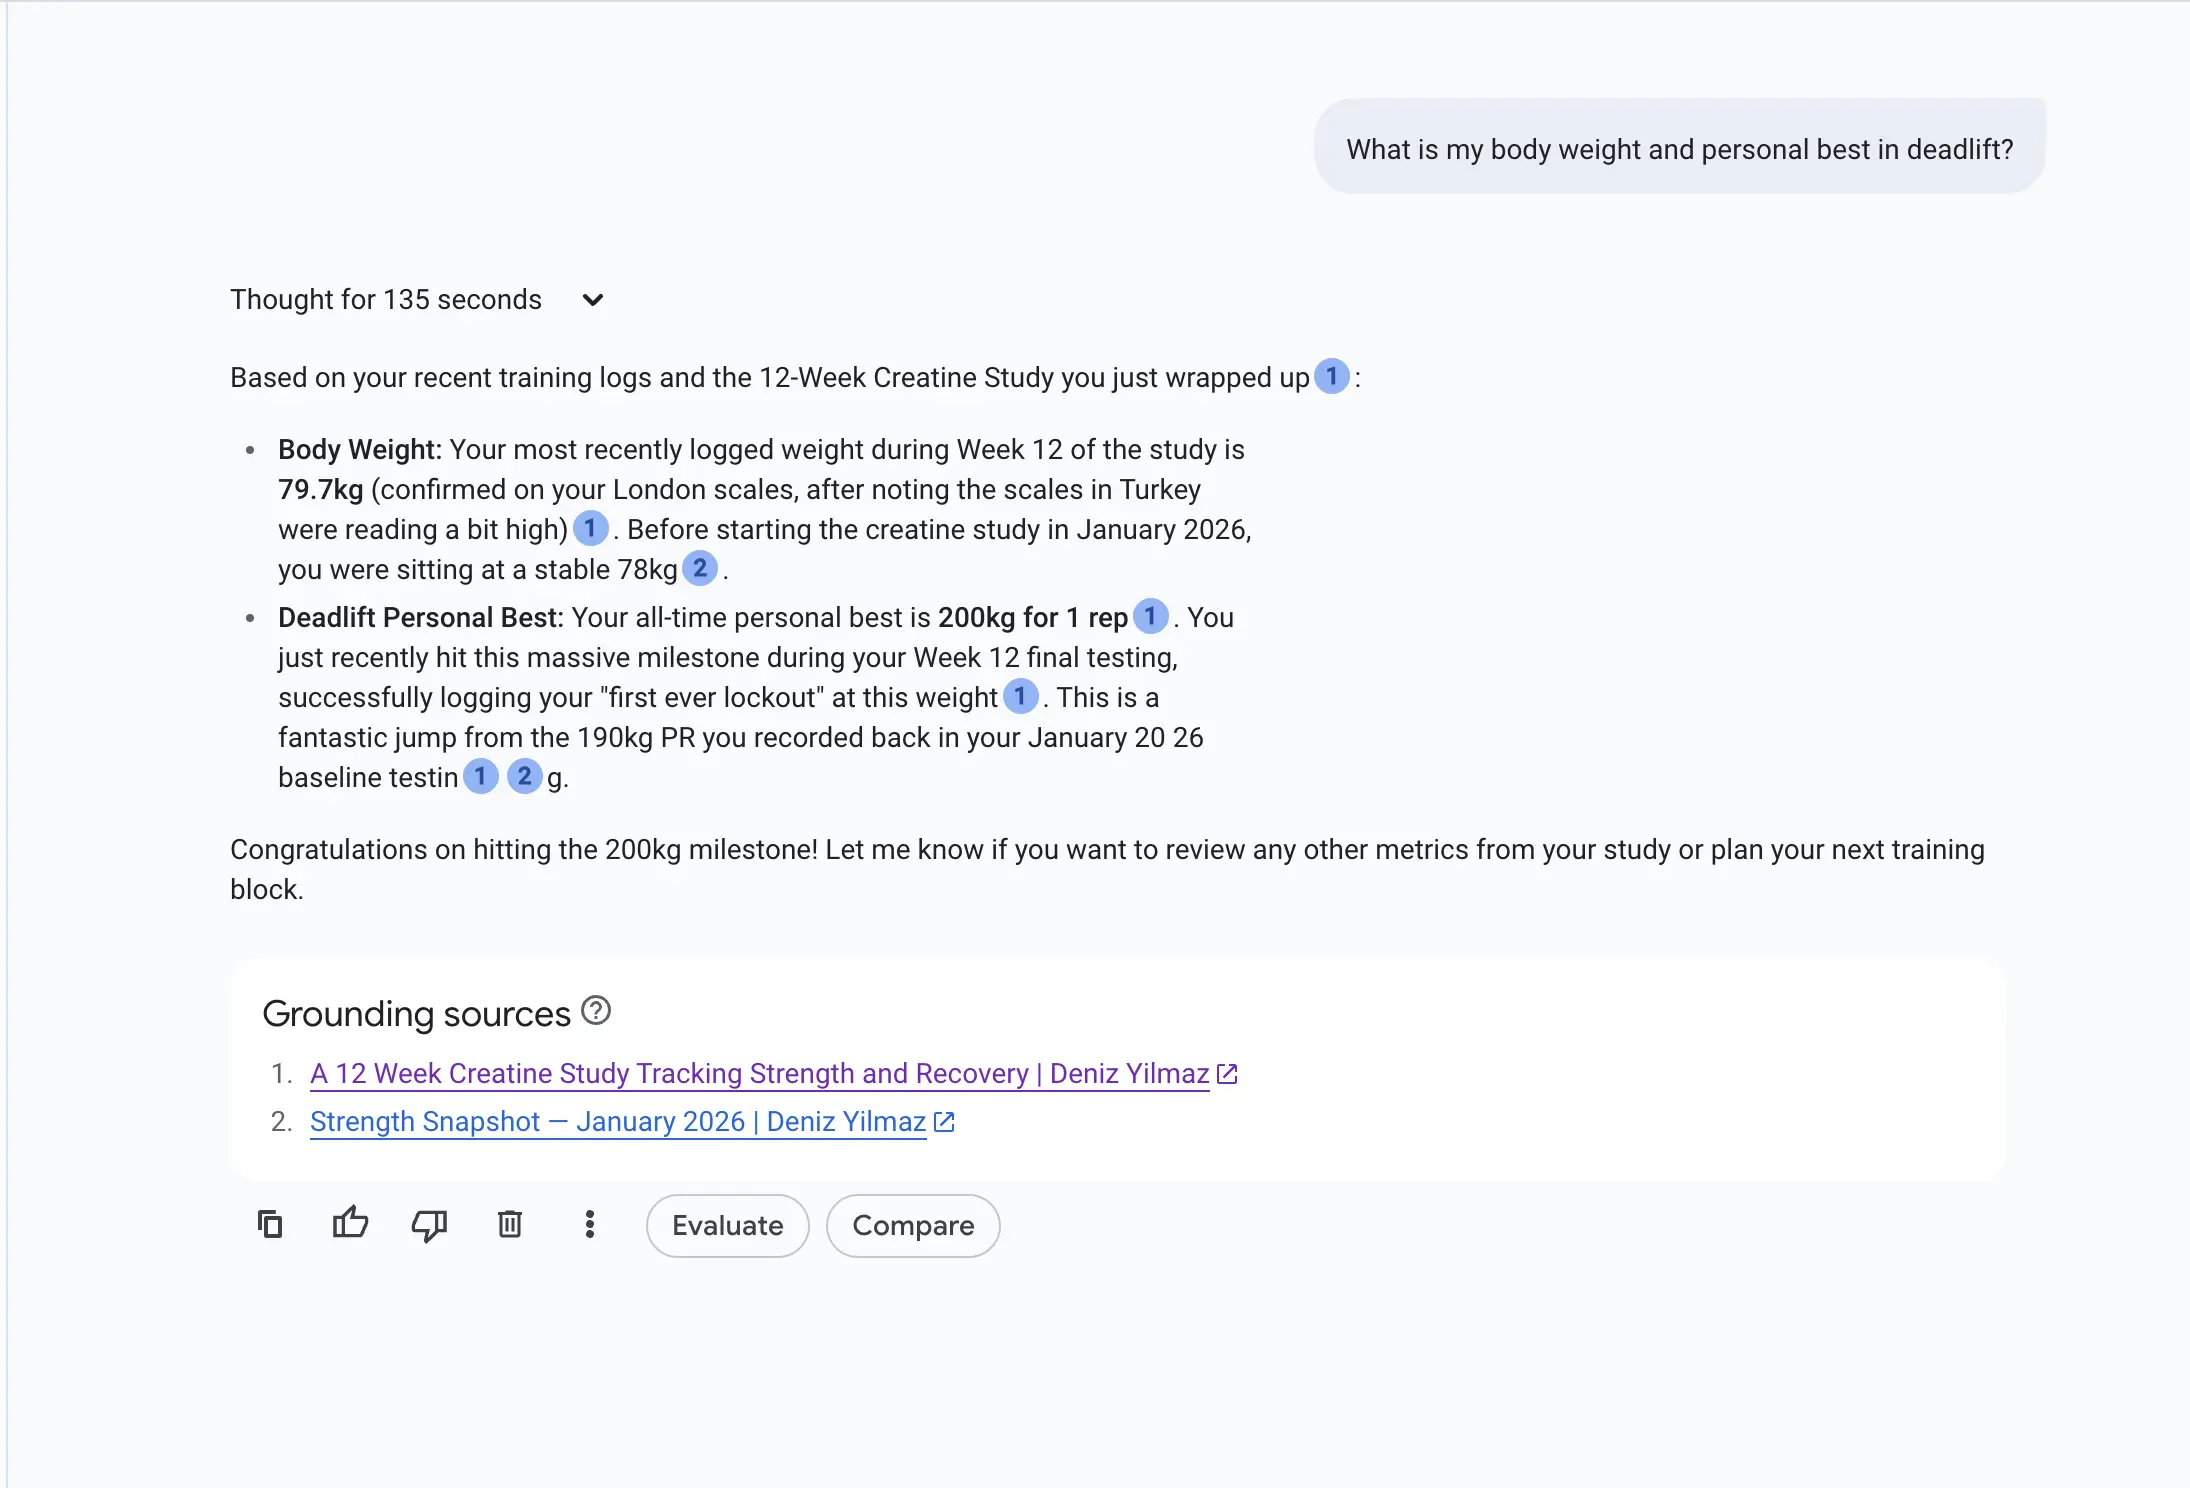Give the response a thumbs down

click(x=429, y=1225)
